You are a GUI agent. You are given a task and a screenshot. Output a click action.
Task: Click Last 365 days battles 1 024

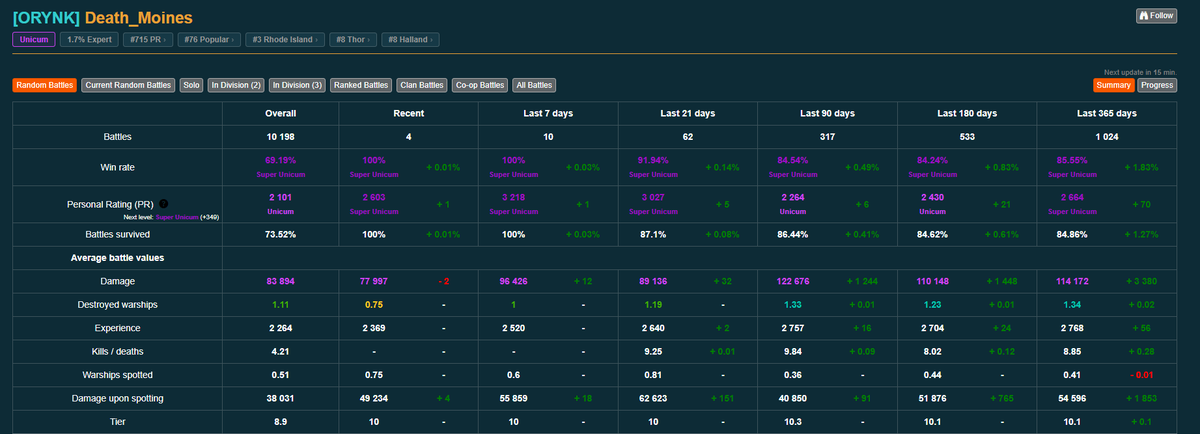pyautogui.click(x=1107, y=135)
